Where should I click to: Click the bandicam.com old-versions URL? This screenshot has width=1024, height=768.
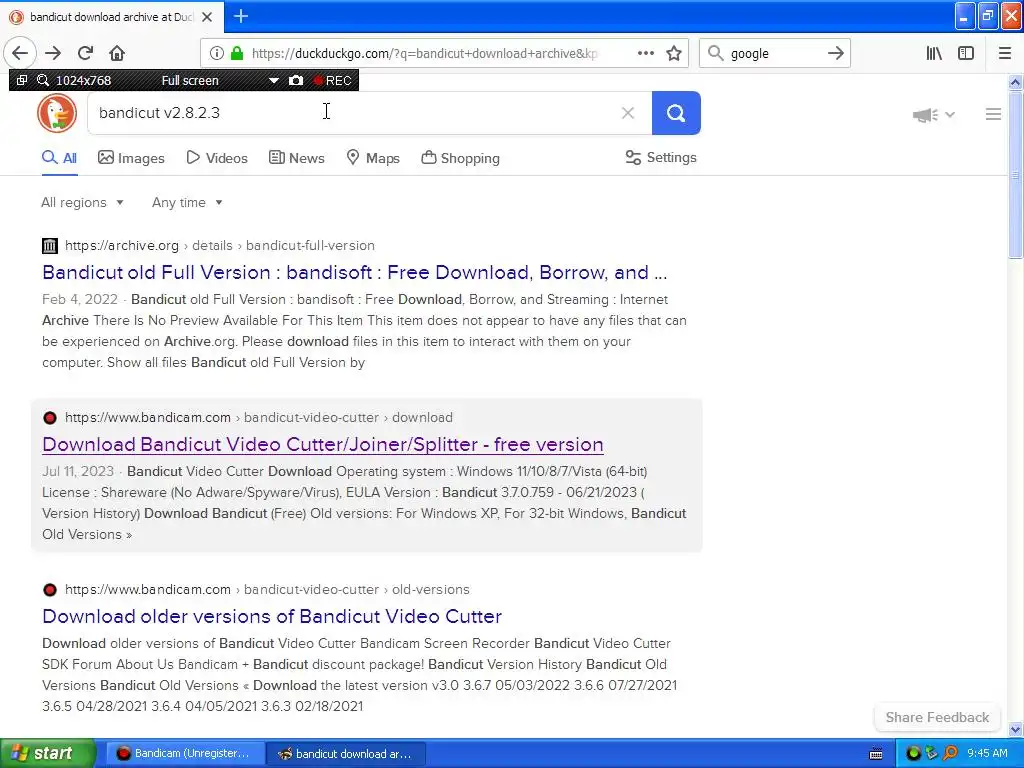(x=267, y=589)
